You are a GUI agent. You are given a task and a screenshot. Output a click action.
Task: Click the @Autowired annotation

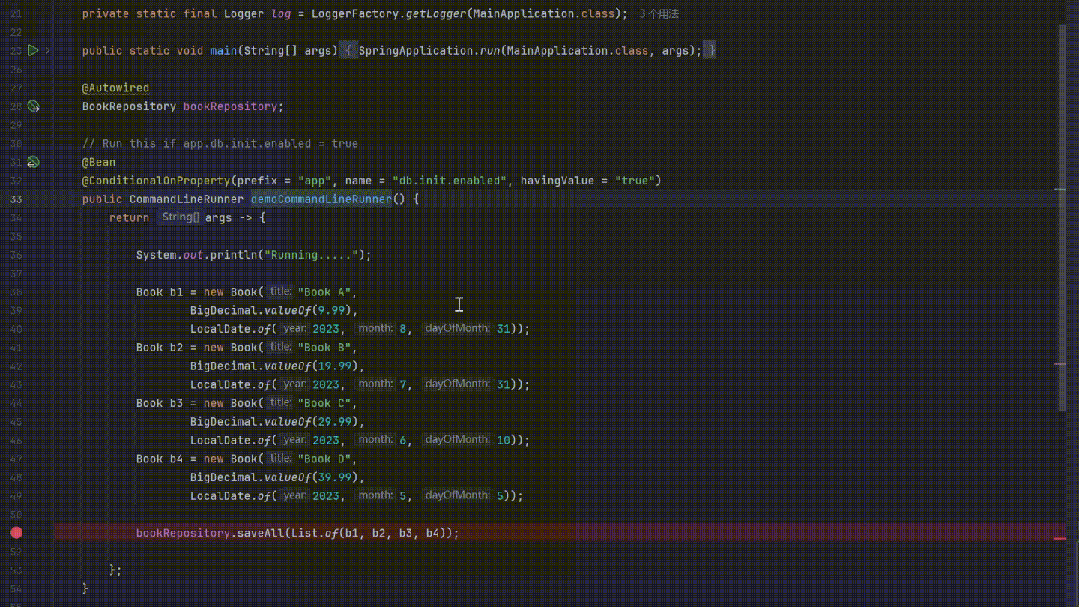click(x=115, y=88)
